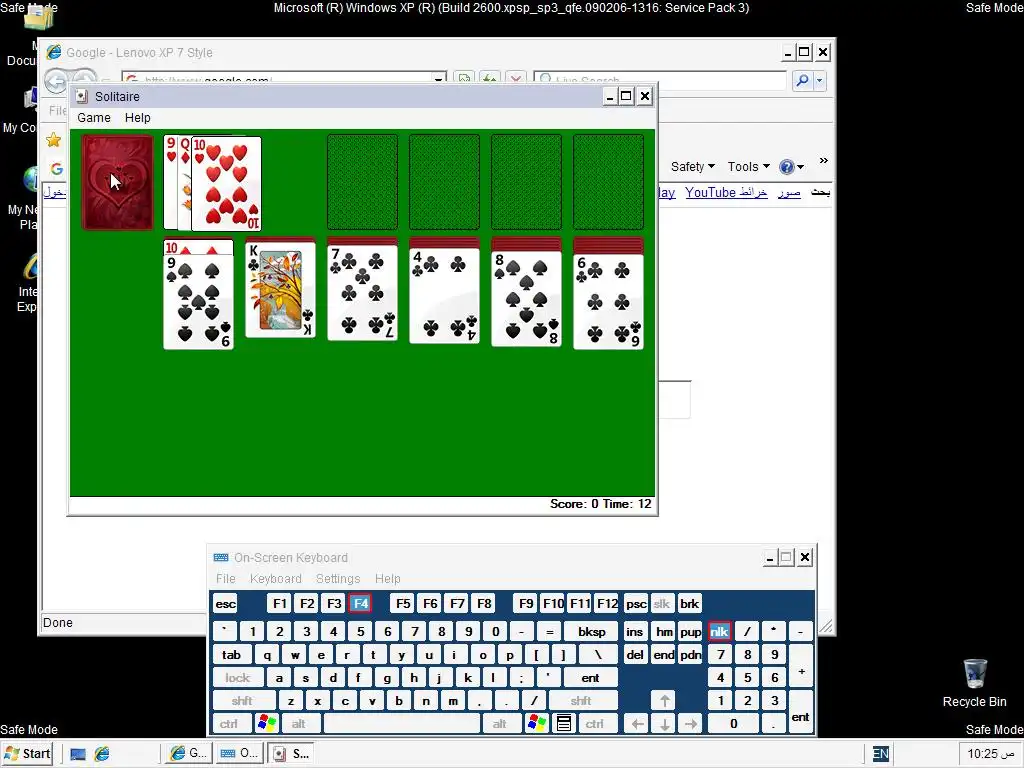The image size is (1024, 768).
Task: Click the left Windows logo key
Action: point(267,724)
